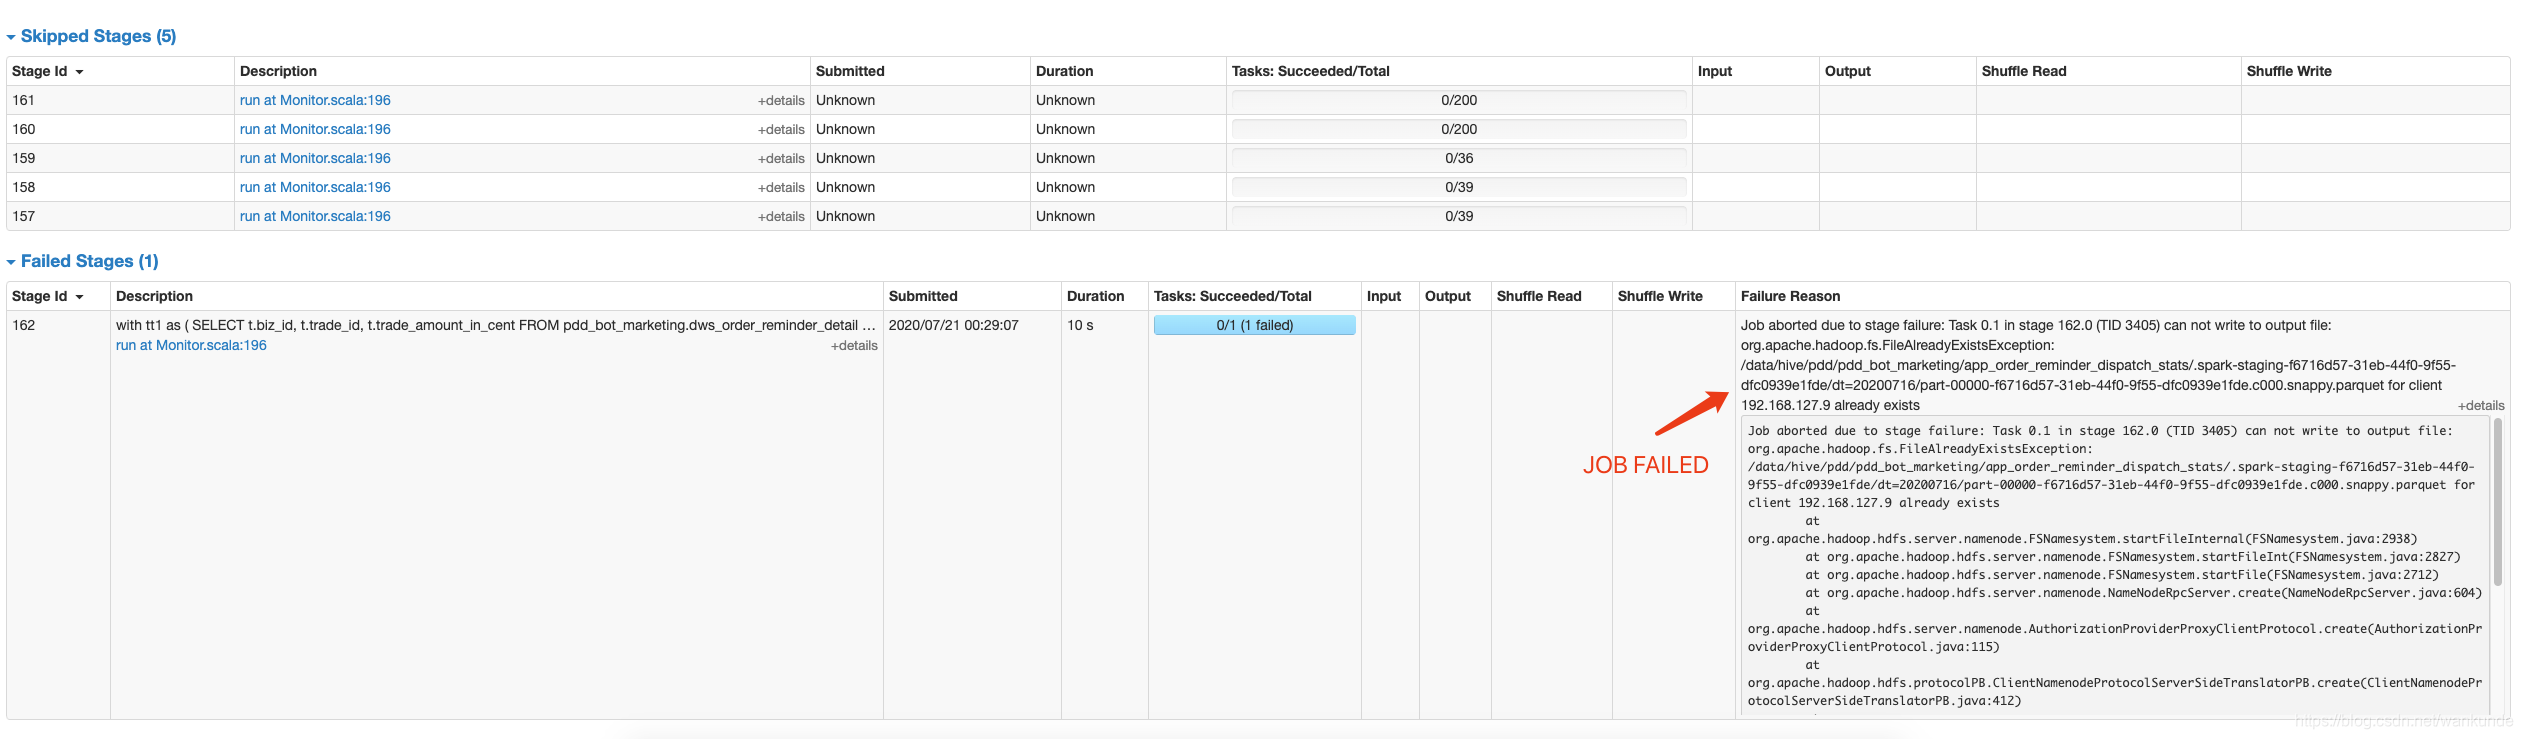The height and width of the screenshot is (739, 2523).
Task: Select the stage id 160 cell
Action: 120,129
